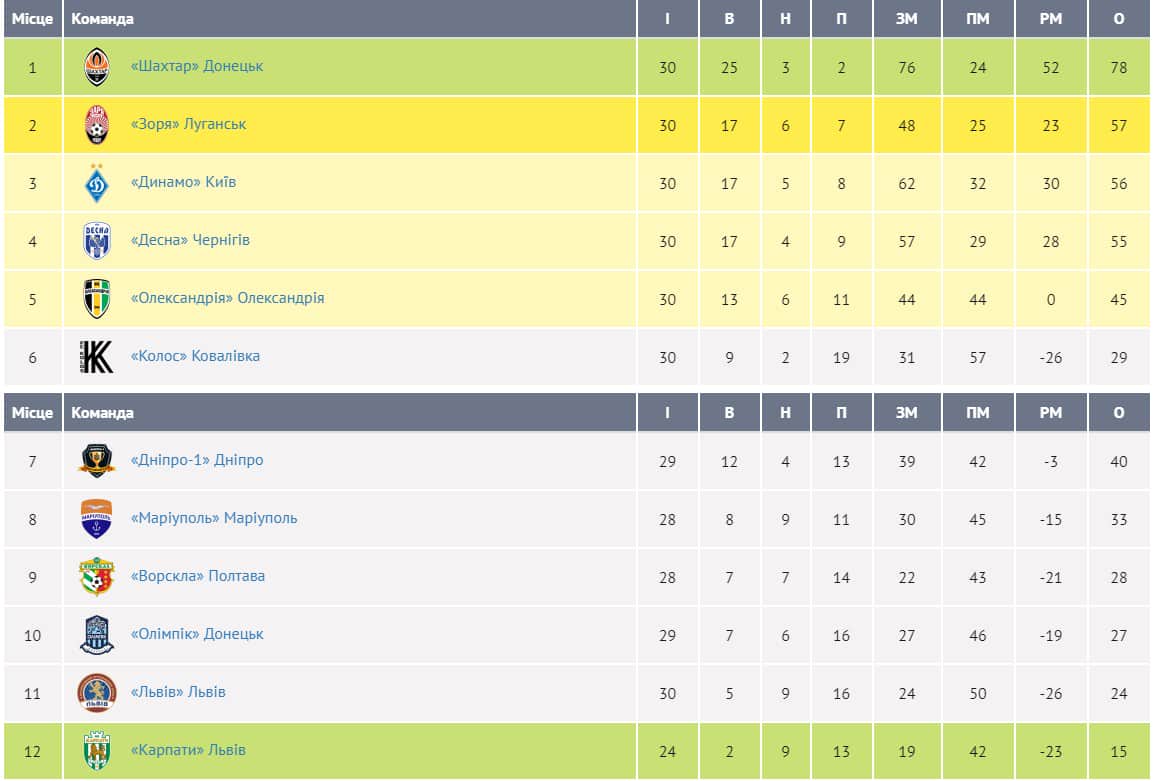Viewport: 1154px width, 781px height.
Task: Click Shakhtar's points value 78
Action: (x=1118, y=68)
